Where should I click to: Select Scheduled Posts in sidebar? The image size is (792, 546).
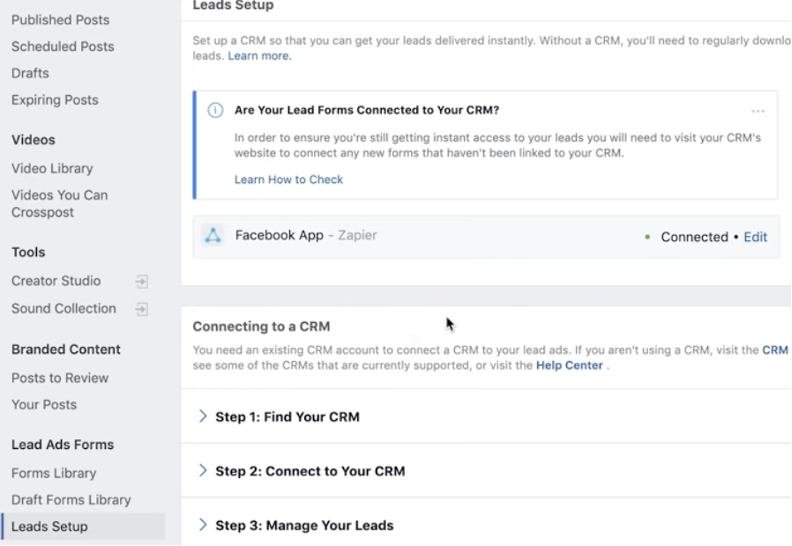(63, 46)
